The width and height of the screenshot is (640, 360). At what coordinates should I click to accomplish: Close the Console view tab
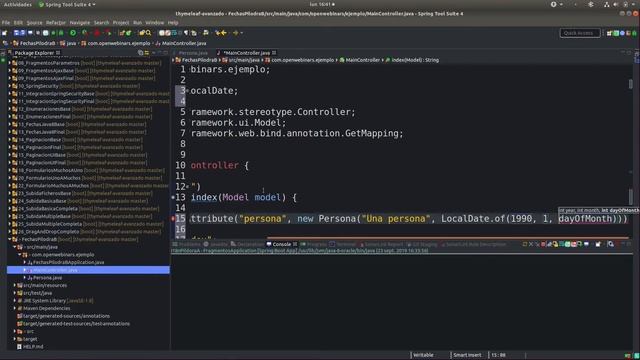tap(295, 244)
